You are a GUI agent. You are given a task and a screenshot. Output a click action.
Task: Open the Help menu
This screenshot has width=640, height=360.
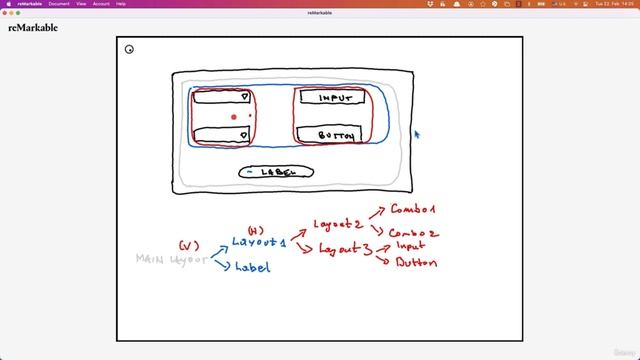pos(120,4)
